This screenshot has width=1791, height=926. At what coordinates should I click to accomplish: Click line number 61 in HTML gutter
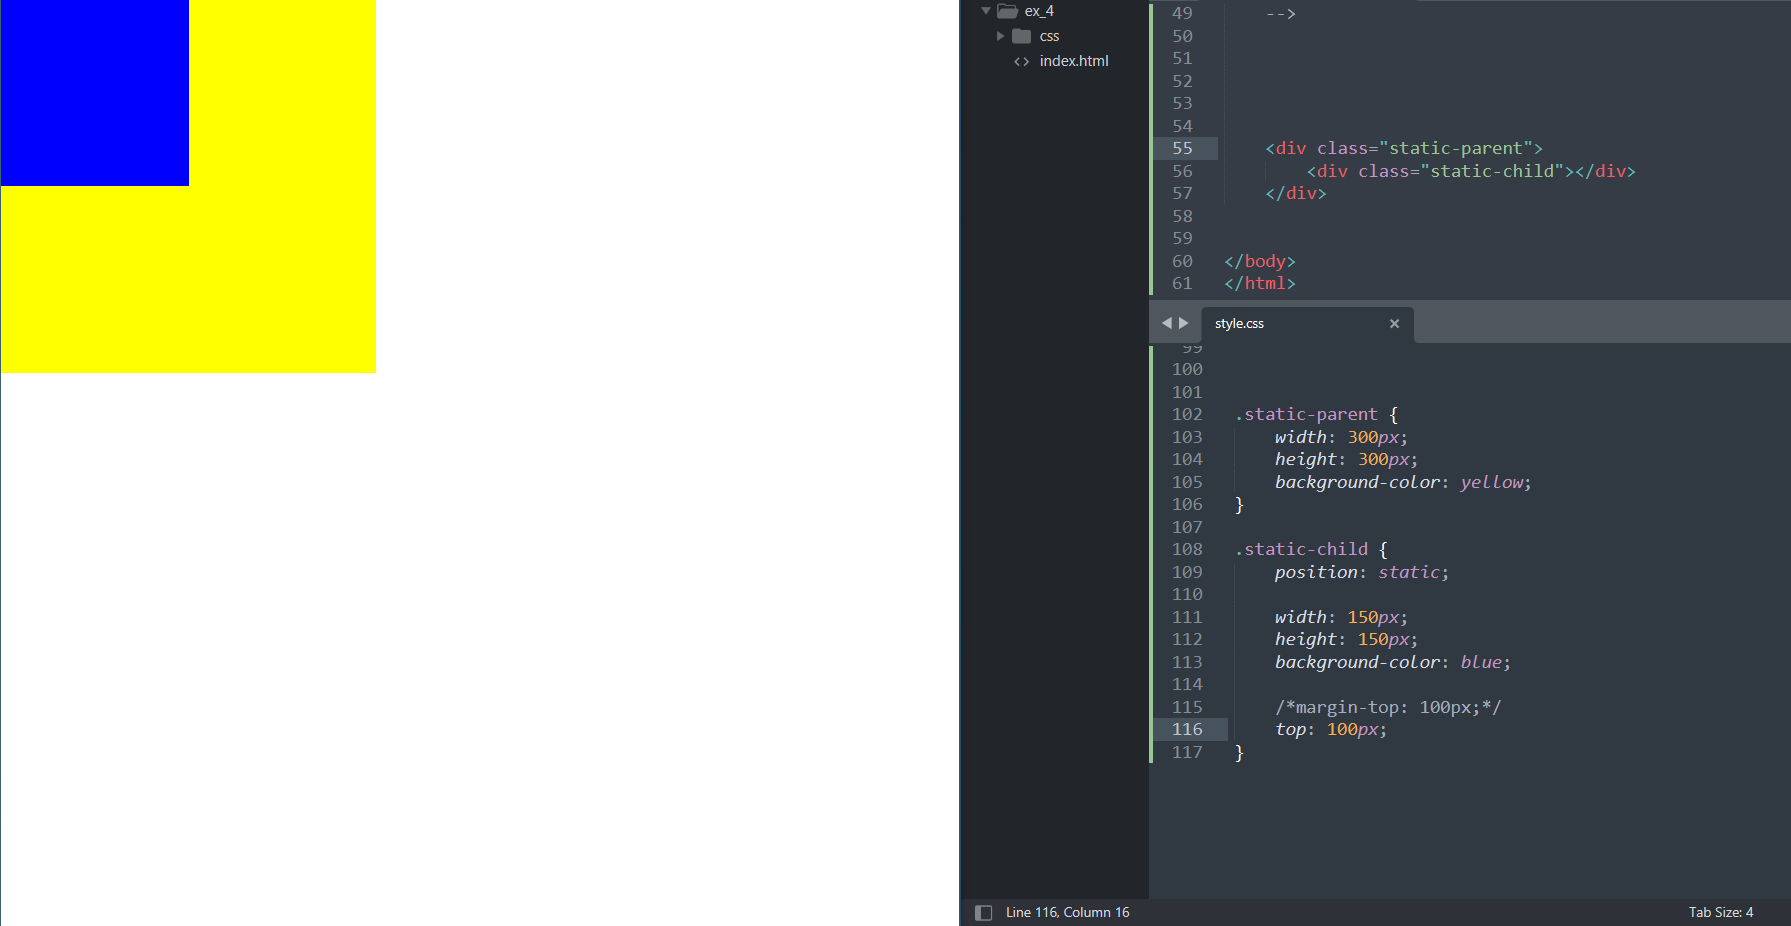click(1182, 283)
